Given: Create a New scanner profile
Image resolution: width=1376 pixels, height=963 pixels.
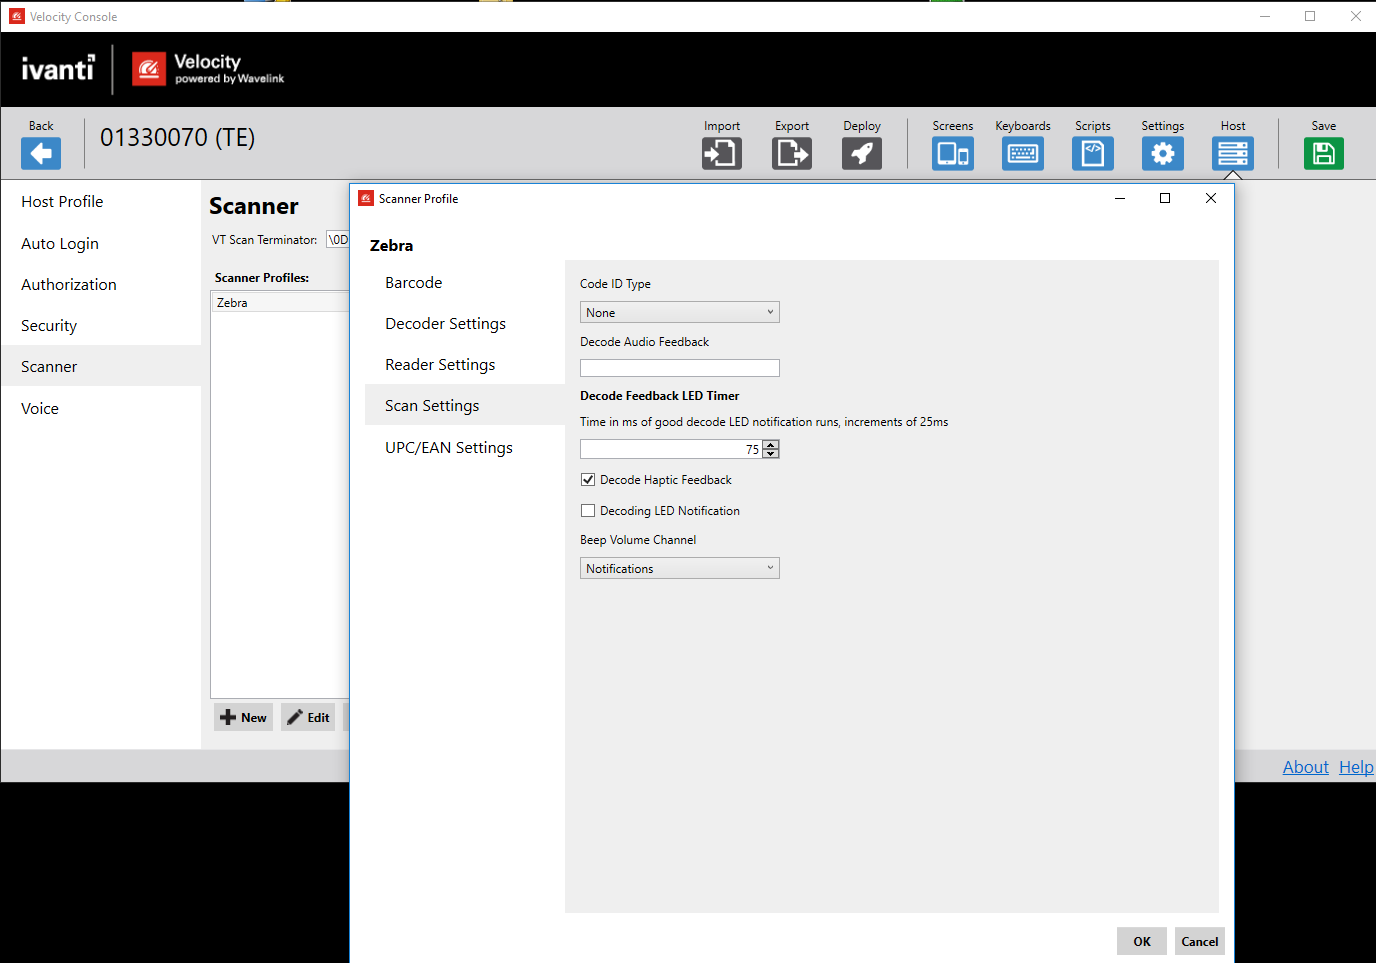Looking at the screenshot, I should 243,717.
